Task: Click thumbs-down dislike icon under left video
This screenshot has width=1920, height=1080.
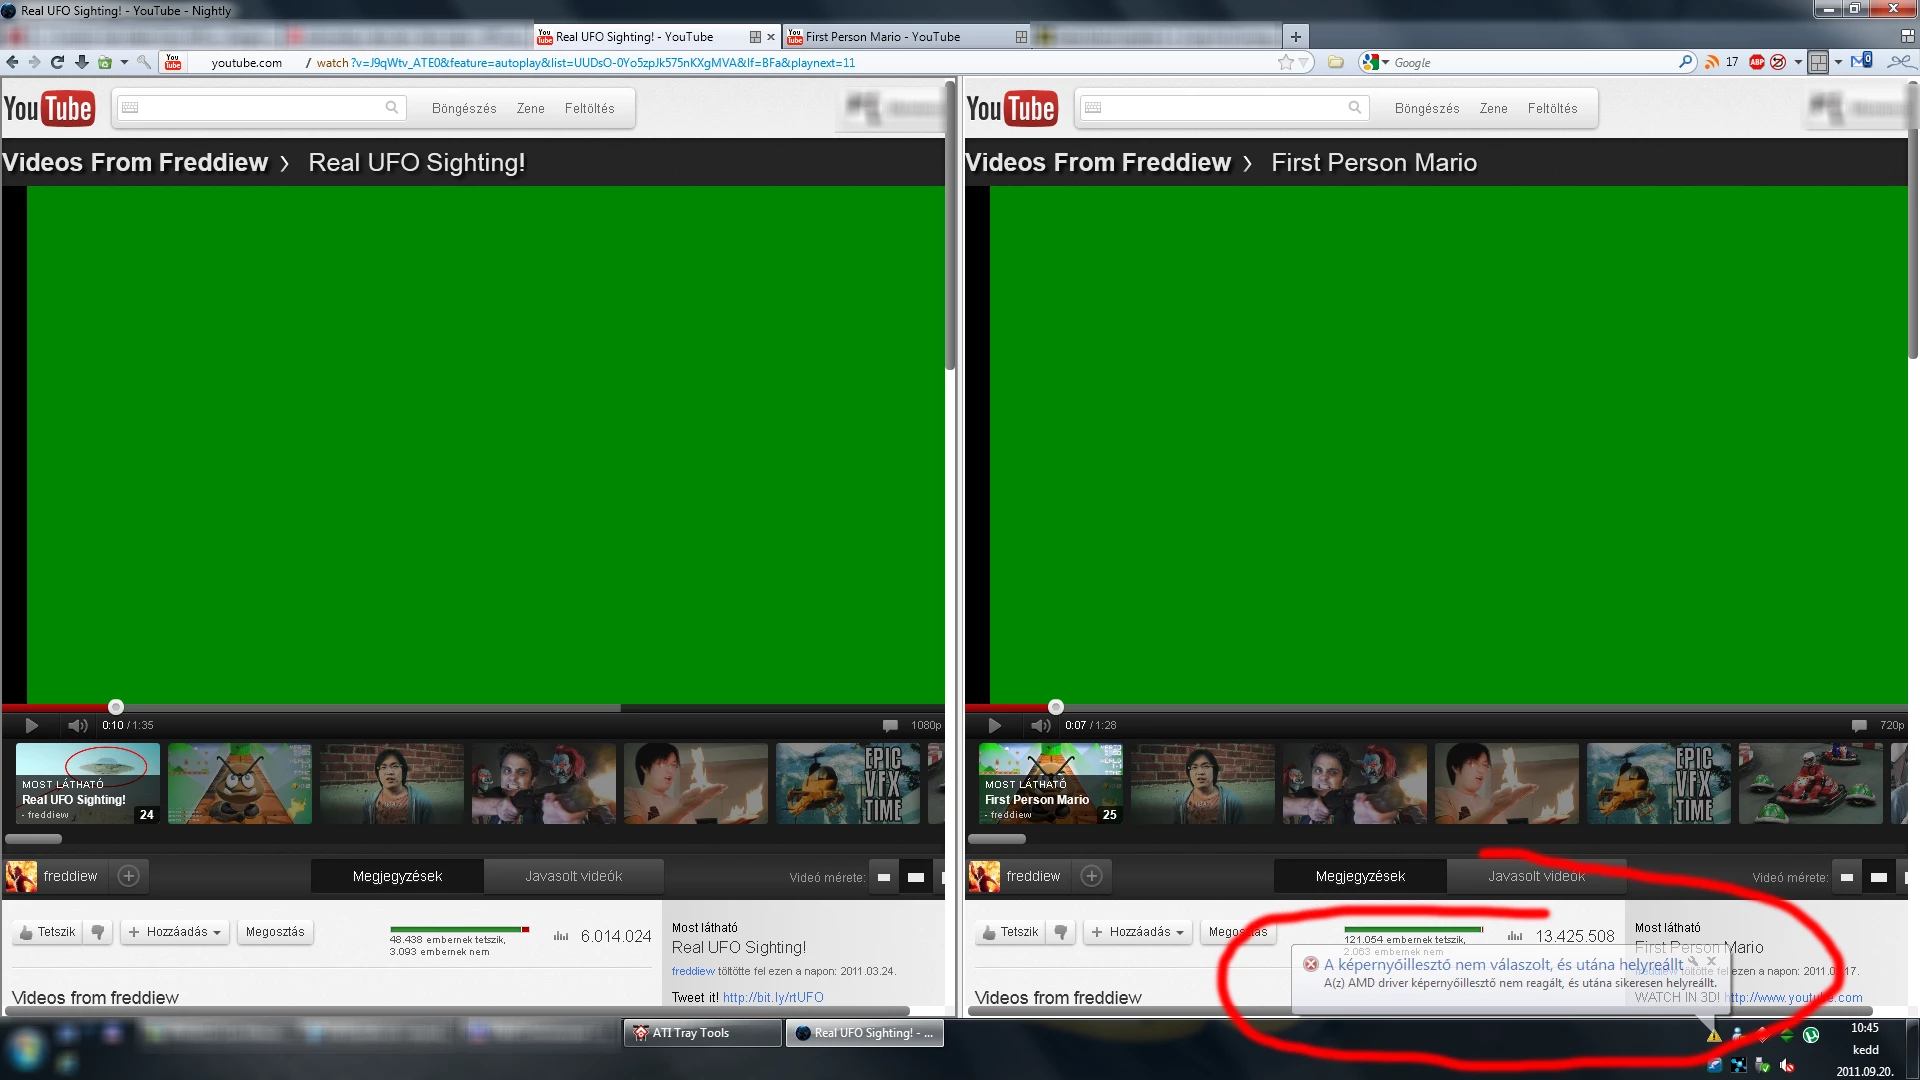Action: (98, 932)
